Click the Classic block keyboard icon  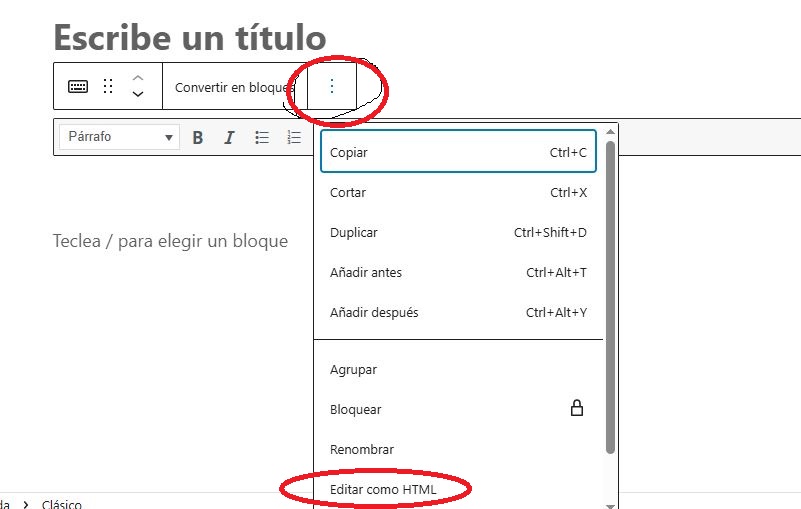coord(78,86)
